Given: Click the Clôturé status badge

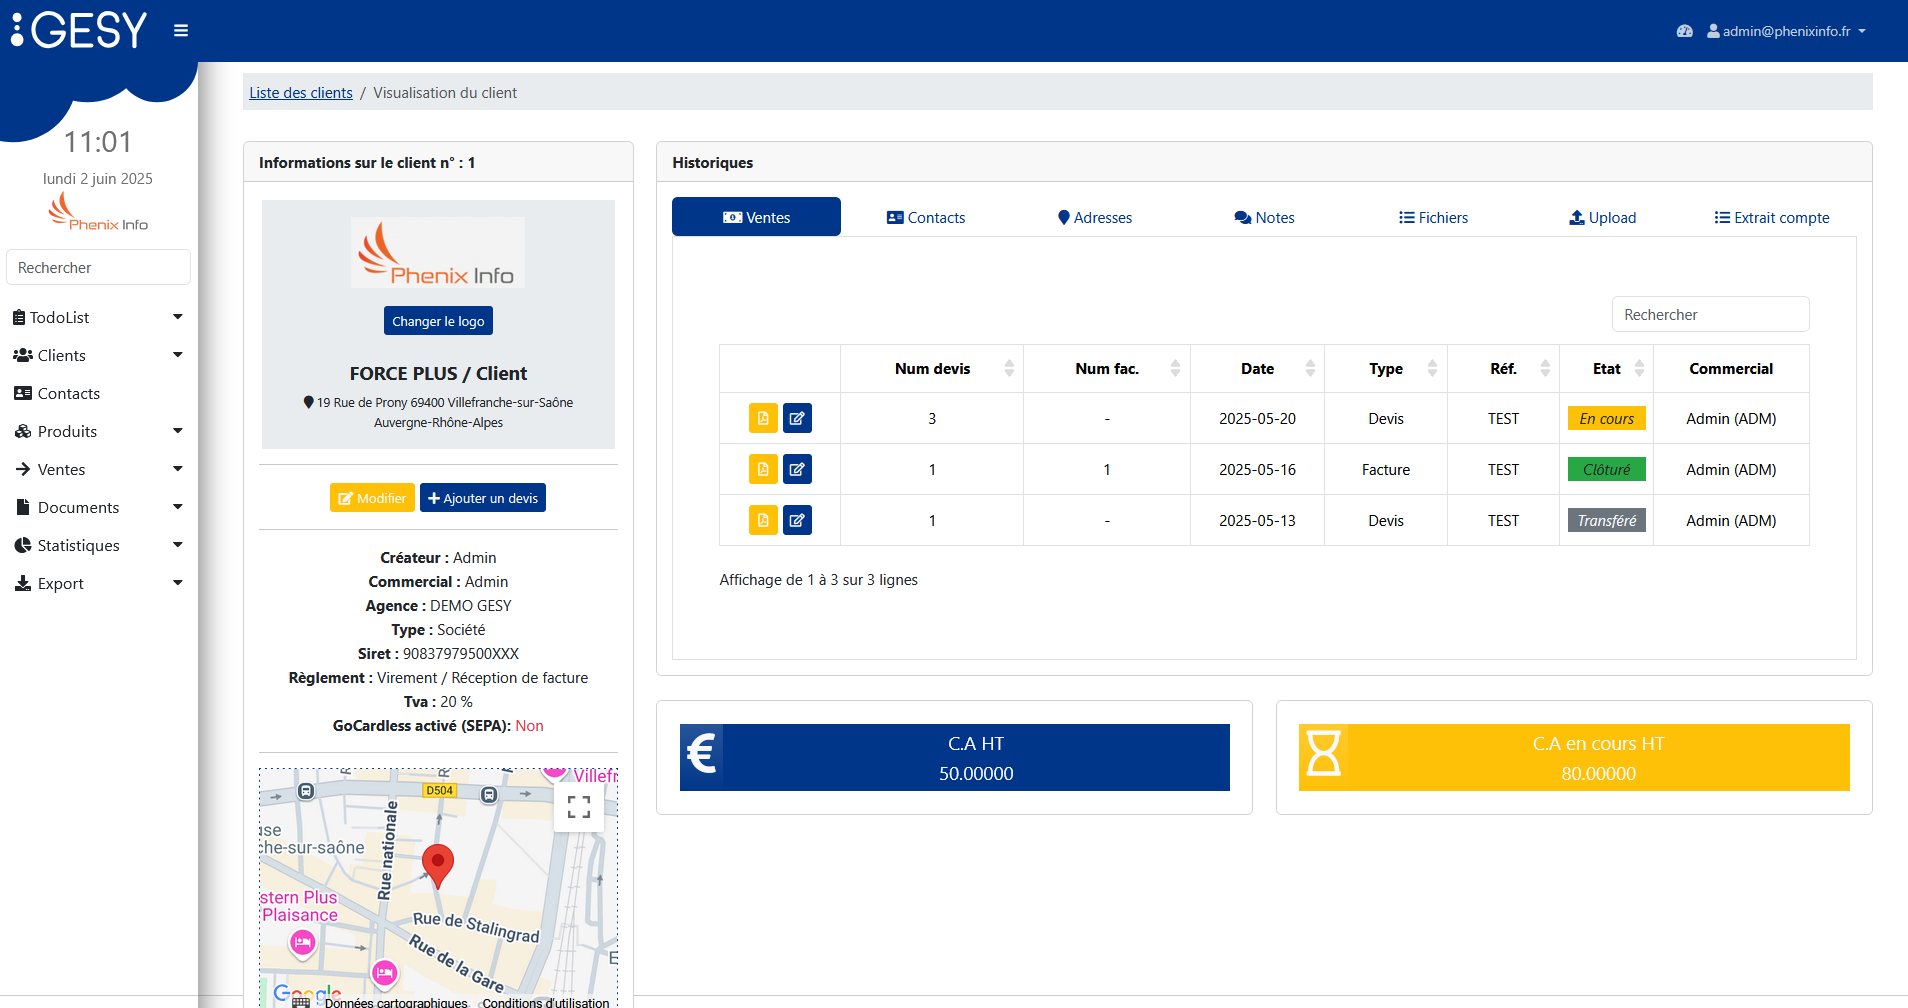Looking at the screenshot, I should (1606, 469).
